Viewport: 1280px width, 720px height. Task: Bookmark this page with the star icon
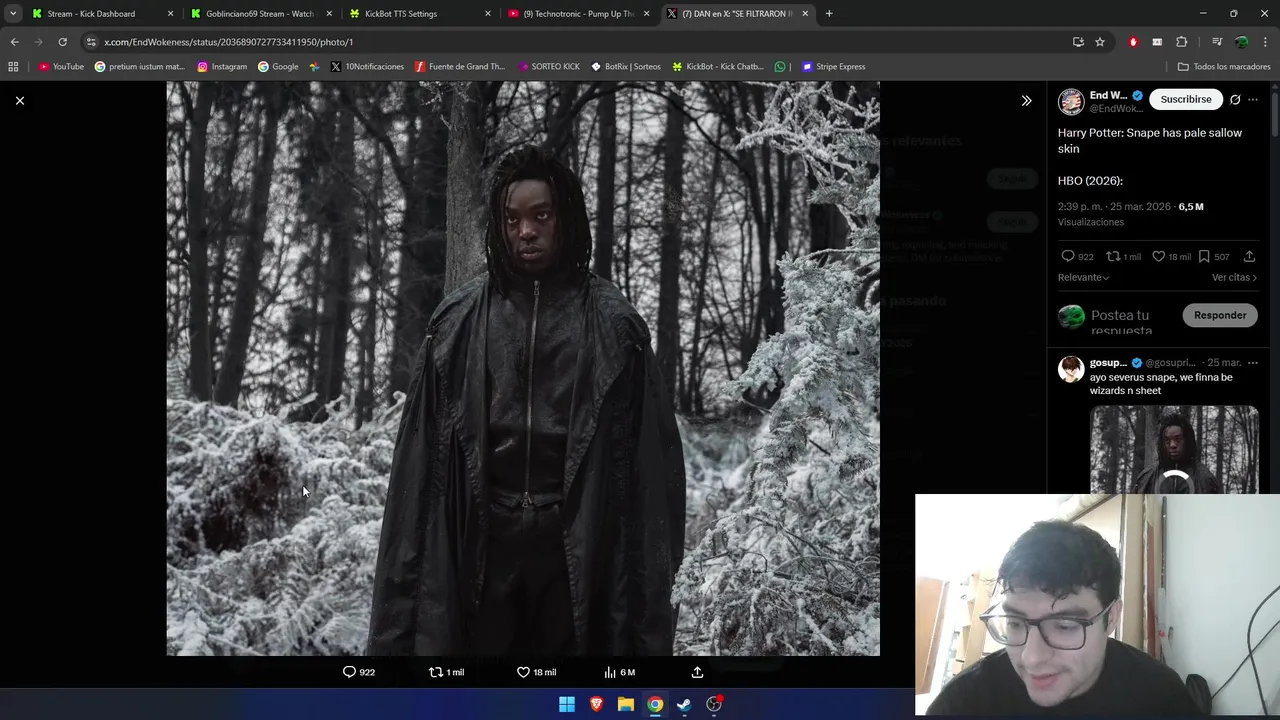[1100, 42]
